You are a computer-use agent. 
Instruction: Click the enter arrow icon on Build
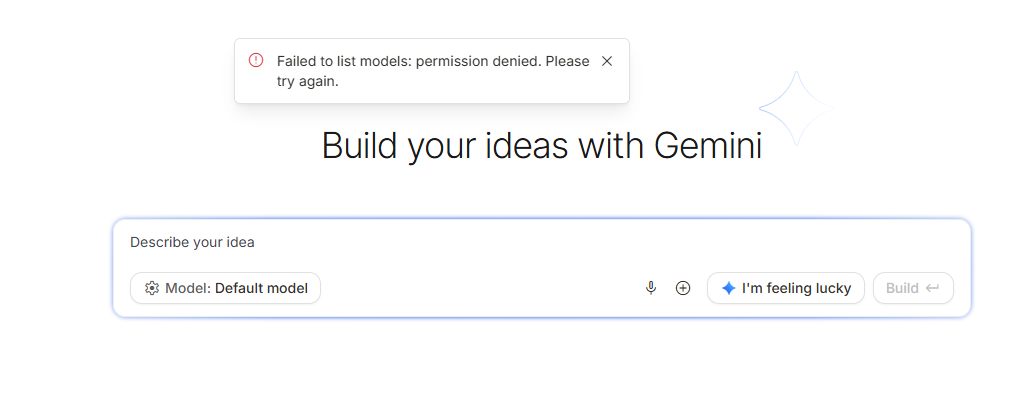(932, 288)
